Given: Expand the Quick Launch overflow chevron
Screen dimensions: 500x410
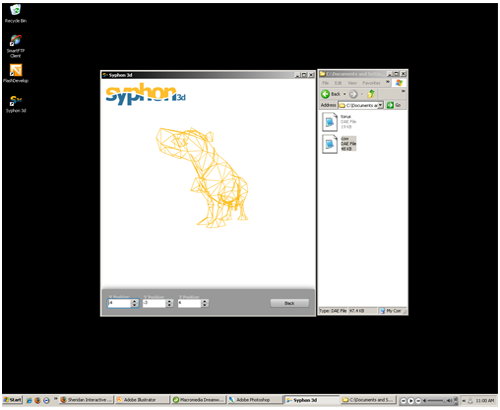Looking at the screenshot, I should coord(55,398).
